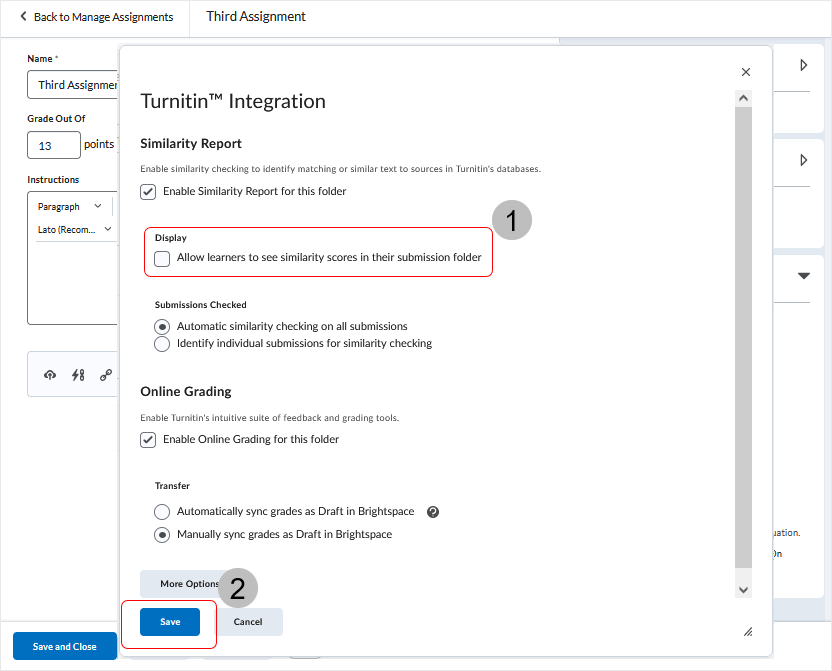Screen dimensions: 832x671
Task: Click the Submissions Checked label
Action: tap(201, 305)
